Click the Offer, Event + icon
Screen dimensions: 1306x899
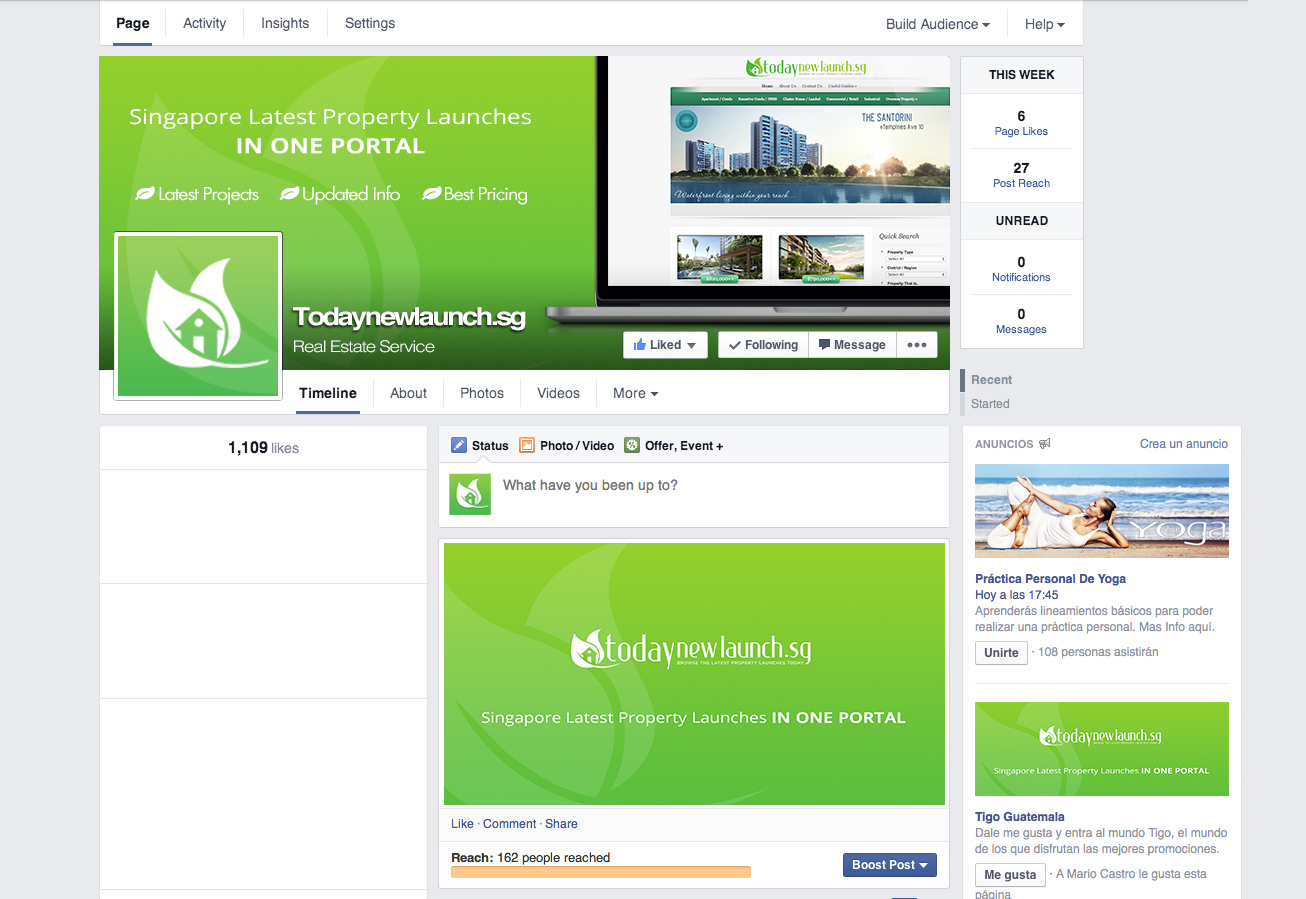tap(632, 446)
